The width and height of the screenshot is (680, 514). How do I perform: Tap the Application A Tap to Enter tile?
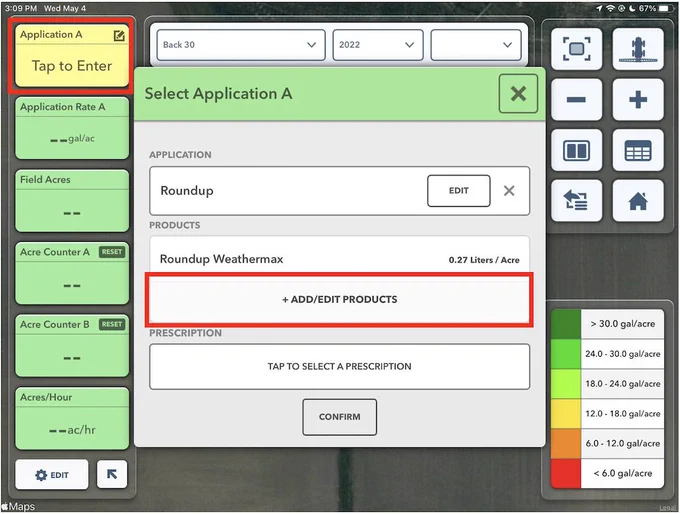point(72,56)
